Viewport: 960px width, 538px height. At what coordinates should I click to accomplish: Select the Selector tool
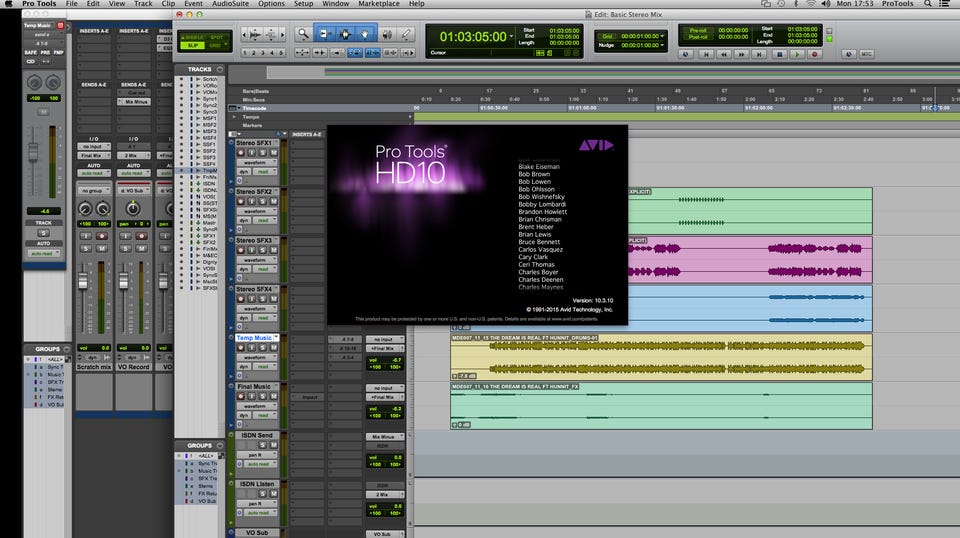click(345, 34)
